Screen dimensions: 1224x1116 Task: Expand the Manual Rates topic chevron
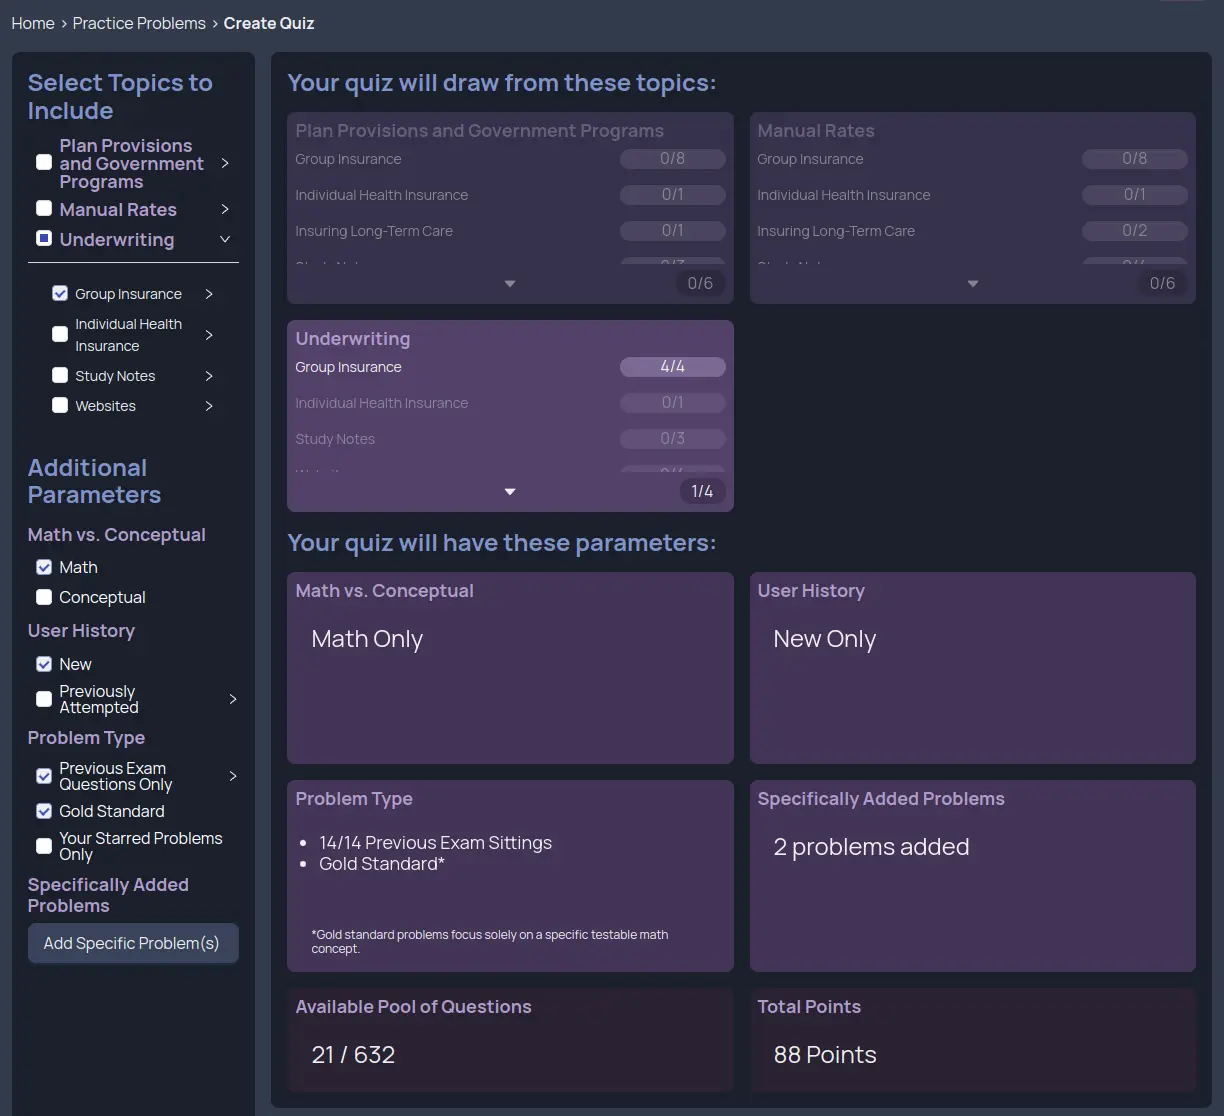[x=225, y=209]
